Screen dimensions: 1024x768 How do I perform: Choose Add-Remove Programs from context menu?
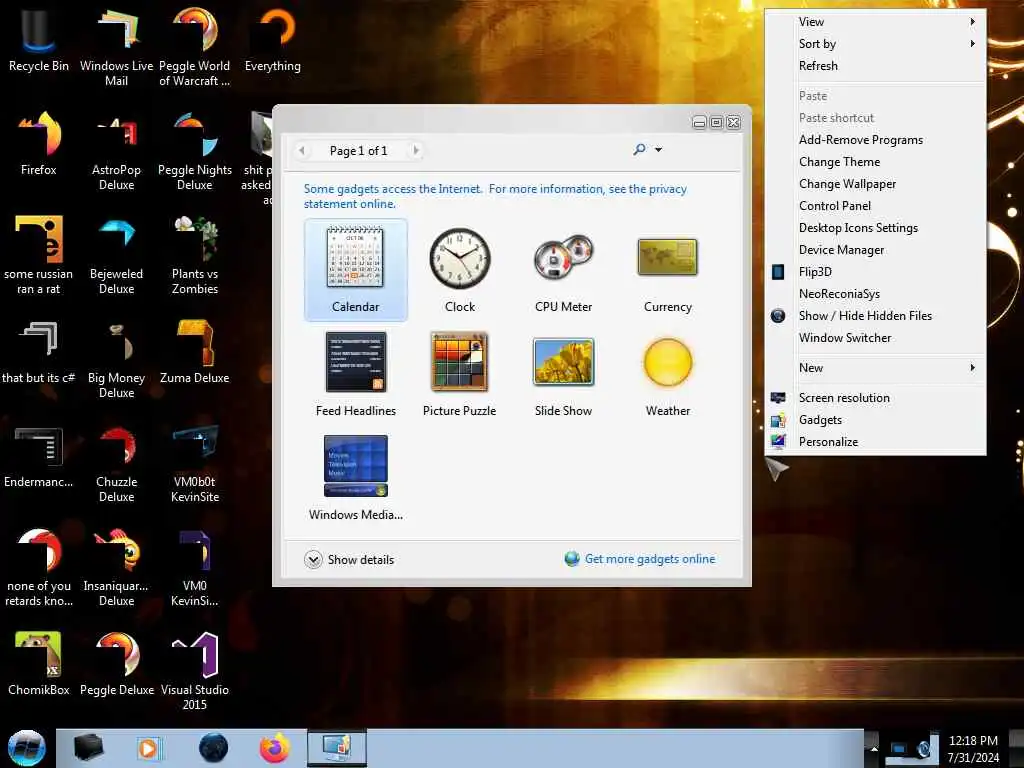pos(875,140)
